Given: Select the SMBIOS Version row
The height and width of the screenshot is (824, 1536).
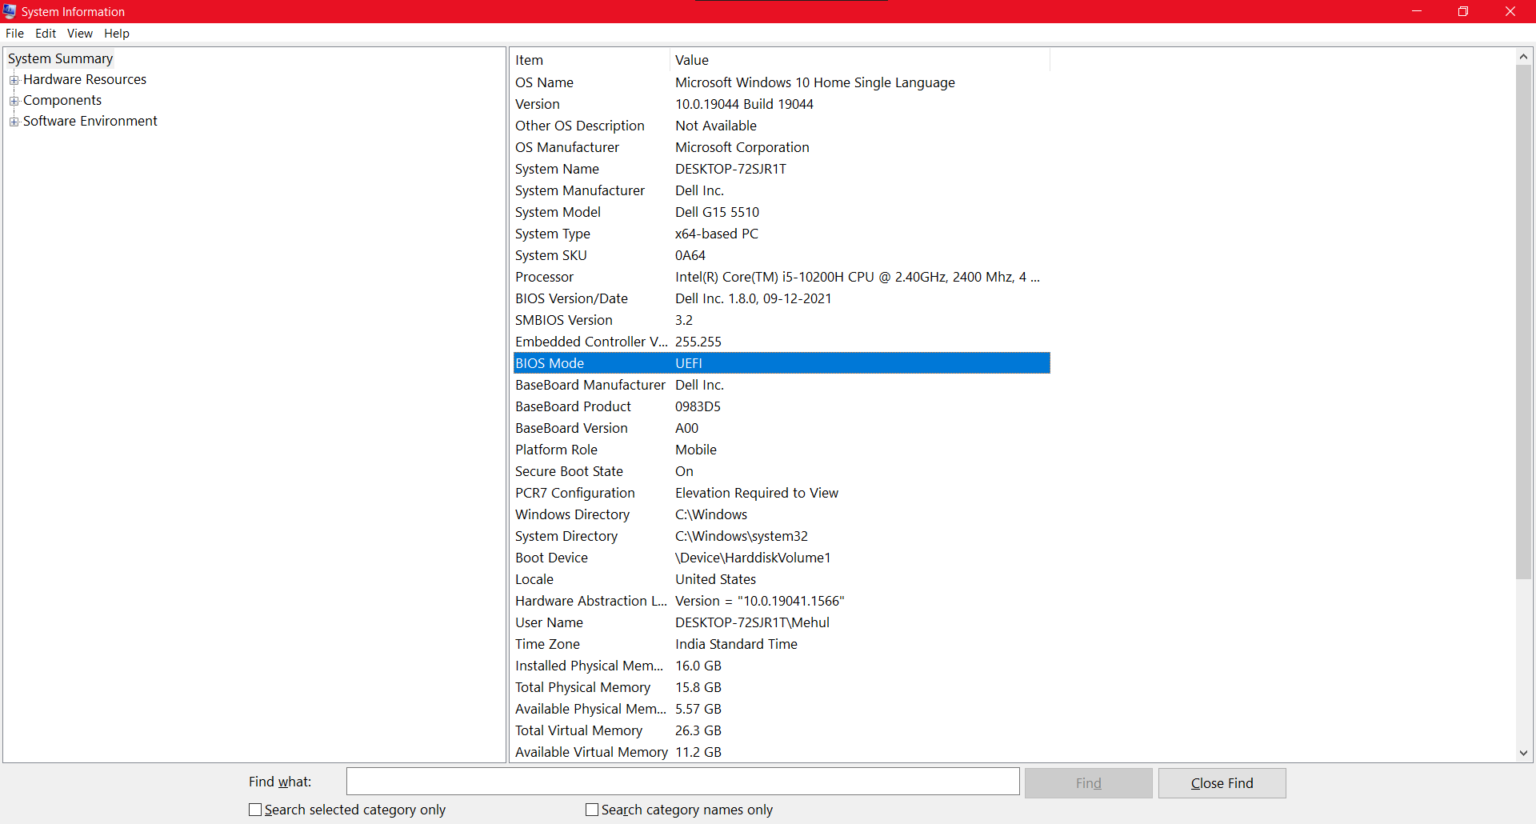Looking at the screenshot, I should coord(782,320).
